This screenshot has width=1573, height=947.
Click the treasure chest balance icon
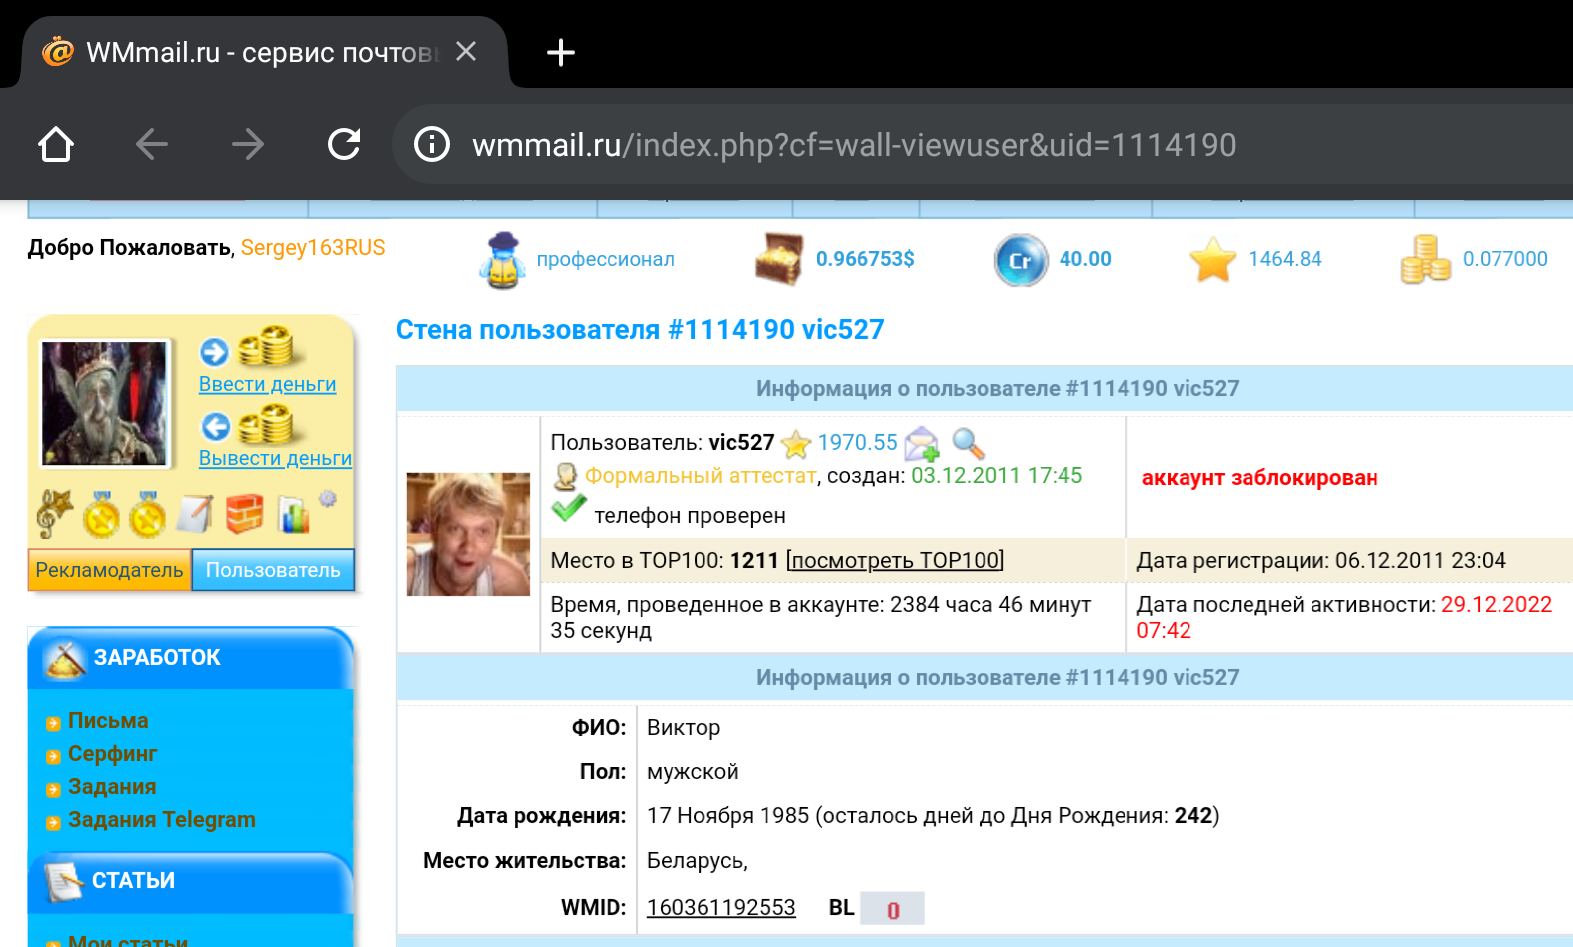[778, 259]
